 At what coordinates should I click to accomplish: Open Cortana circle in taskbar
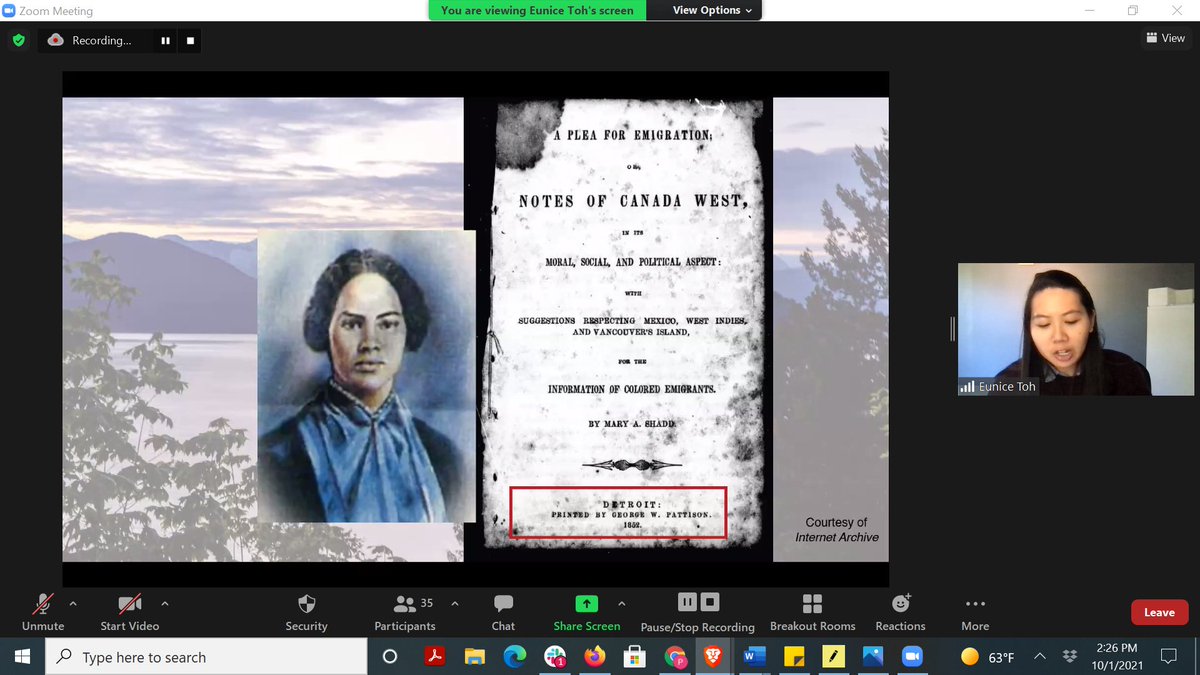(x=390, y=657)
